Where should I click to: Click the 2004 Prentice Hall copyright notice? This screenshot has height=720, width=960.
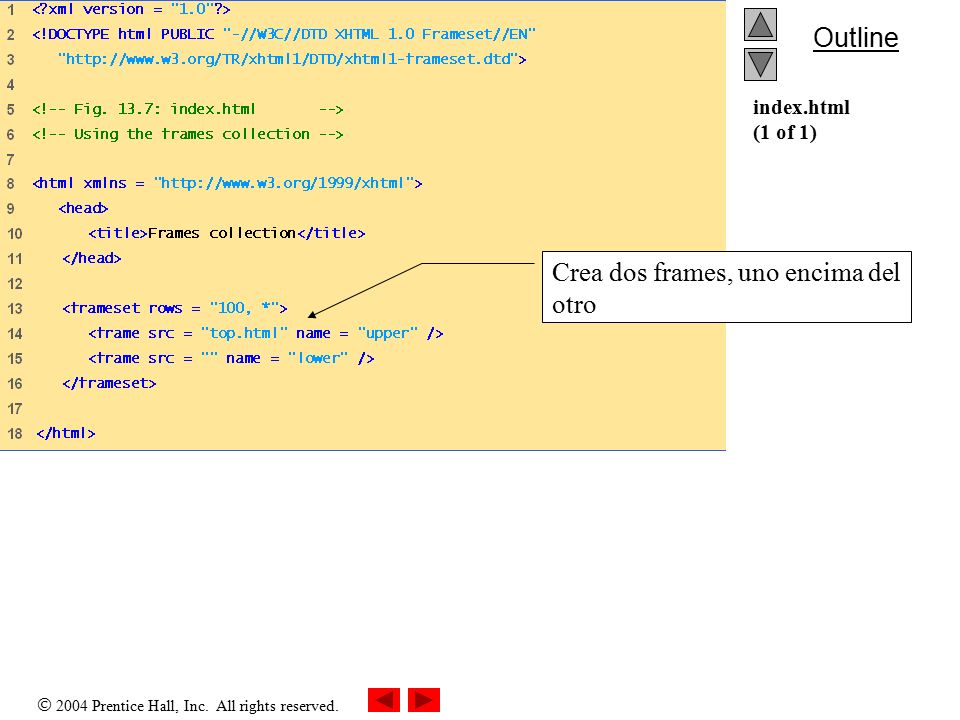(188, 705)
